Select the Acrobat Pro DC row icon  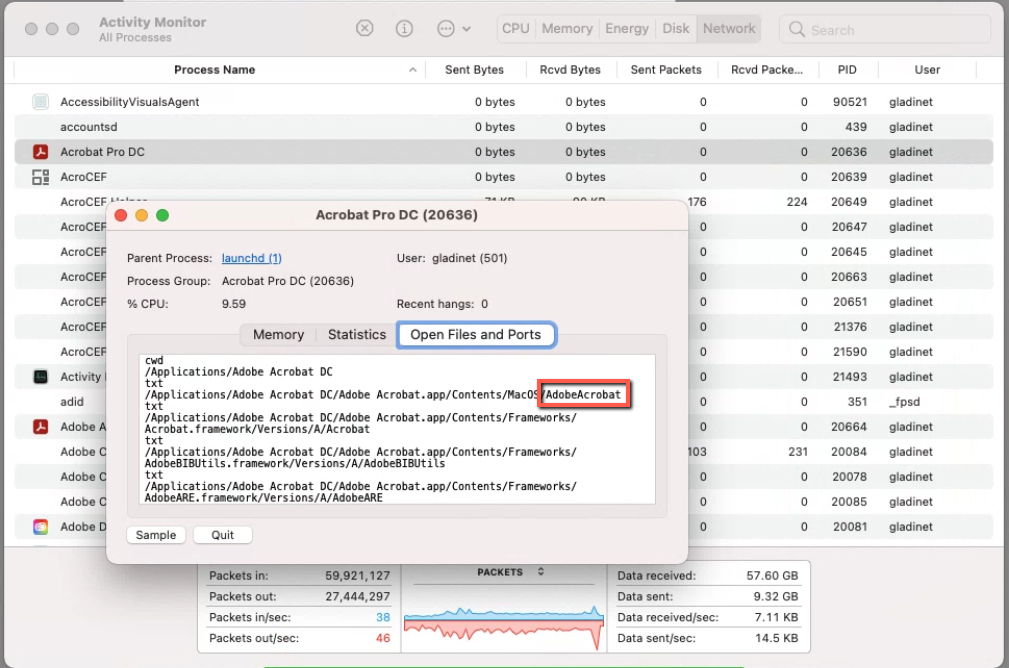click(x=41, y=152)
